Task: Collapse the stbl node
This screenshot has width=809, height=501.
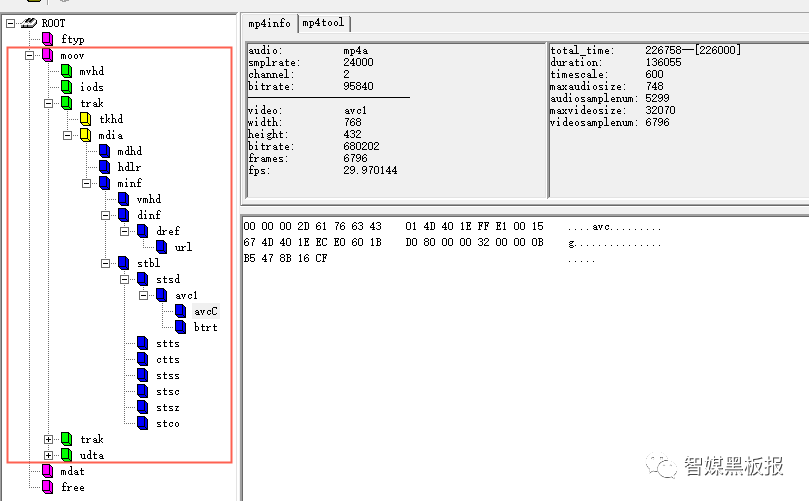Action: coord(106,263)
